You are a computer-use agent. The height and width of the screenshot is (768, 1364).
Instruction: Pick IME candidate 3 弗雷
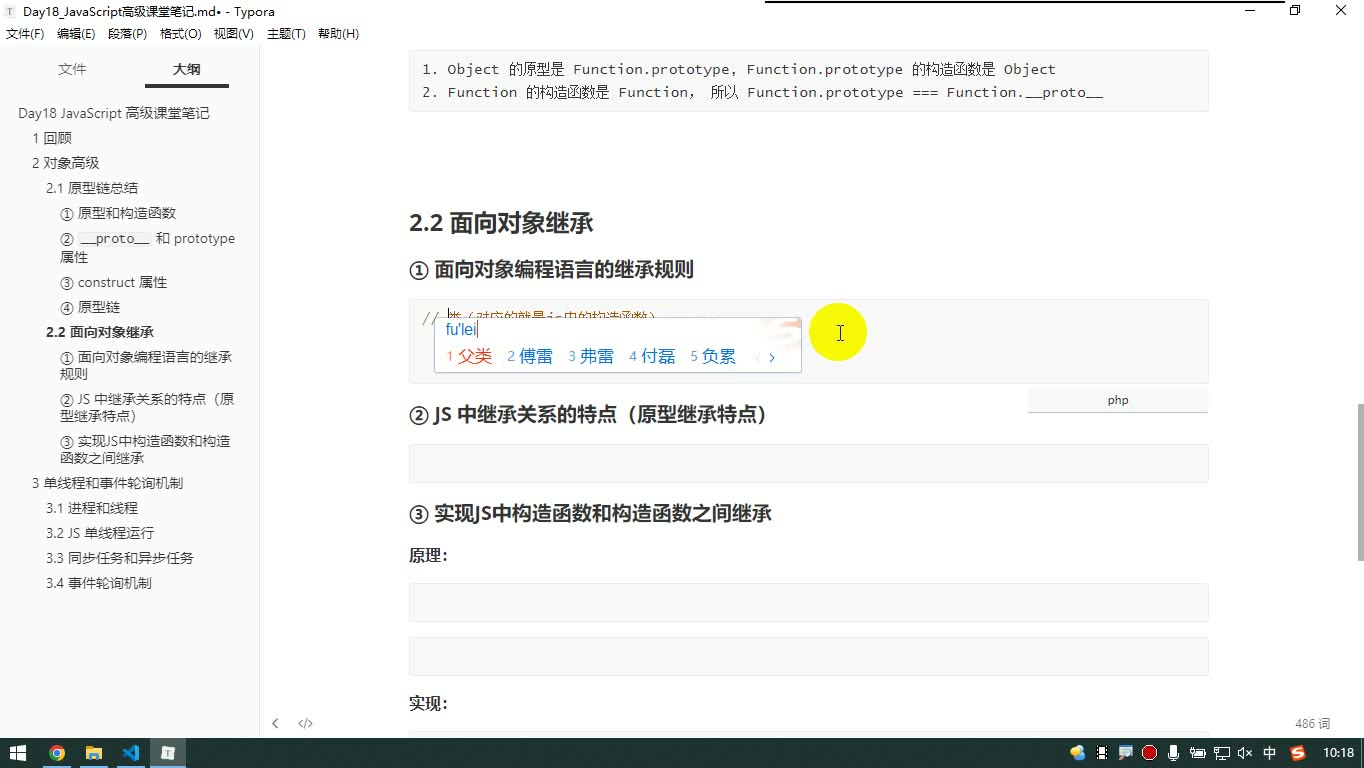pyautogui.click(x=591, y=357)
